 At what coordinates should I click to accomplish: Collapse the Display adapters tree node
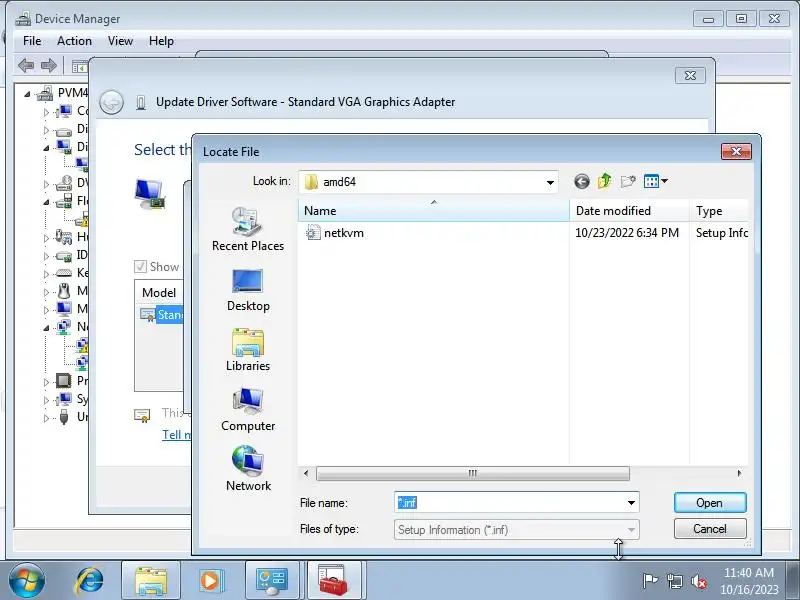click(46, 148)
